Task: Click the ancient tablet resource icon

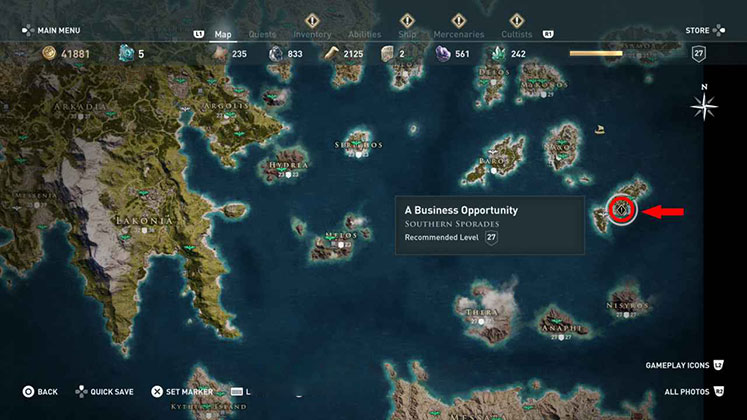Action: 387,54
